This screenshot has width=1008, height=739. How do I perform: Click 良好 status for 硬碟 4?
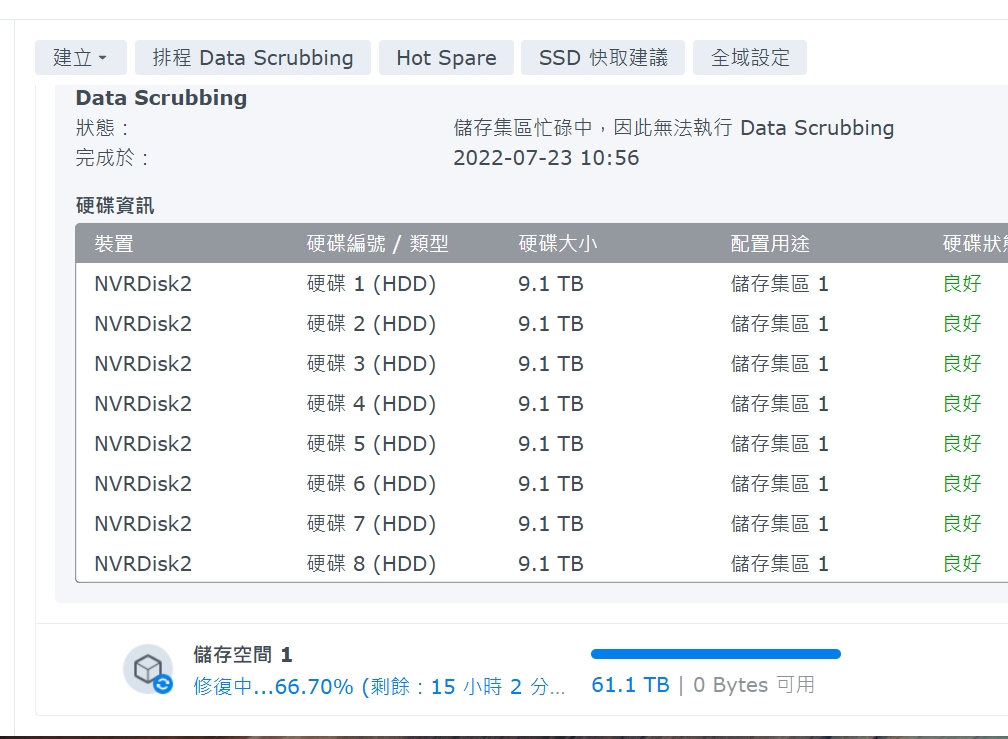click(962, 404)
